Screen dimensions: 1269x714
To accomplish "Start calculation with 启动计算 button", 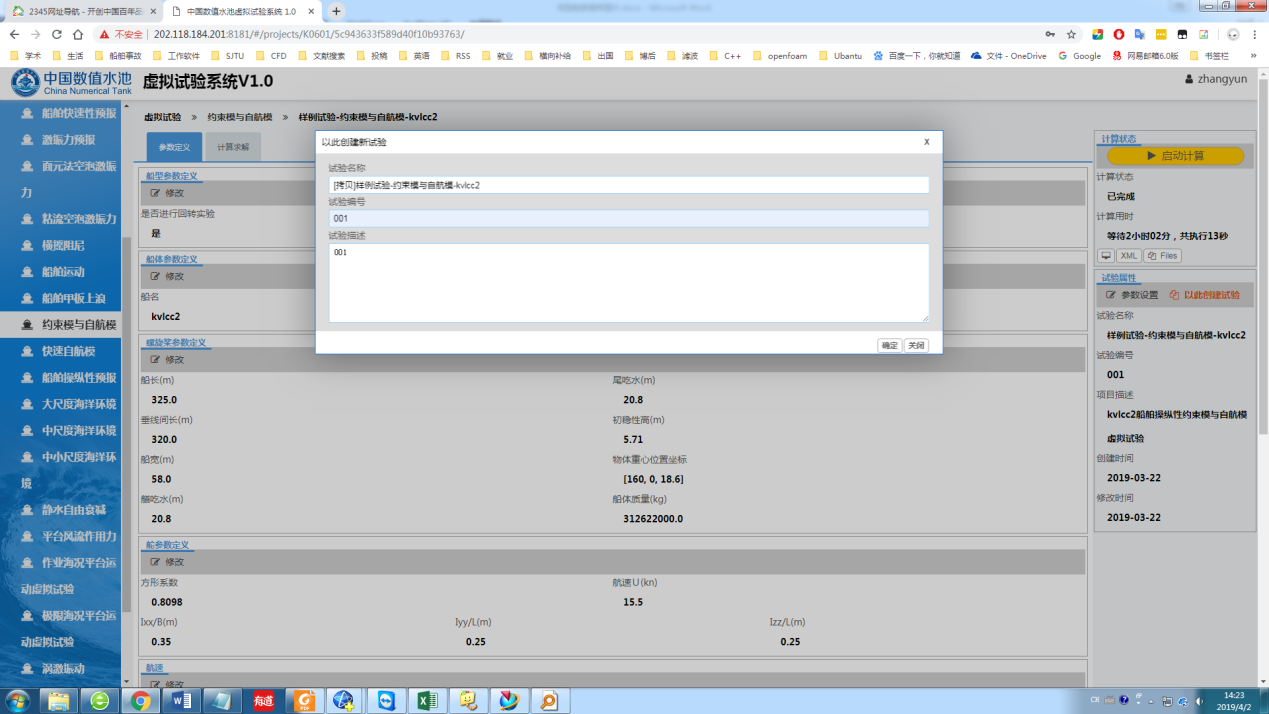I will click(x=1175, y=156).
